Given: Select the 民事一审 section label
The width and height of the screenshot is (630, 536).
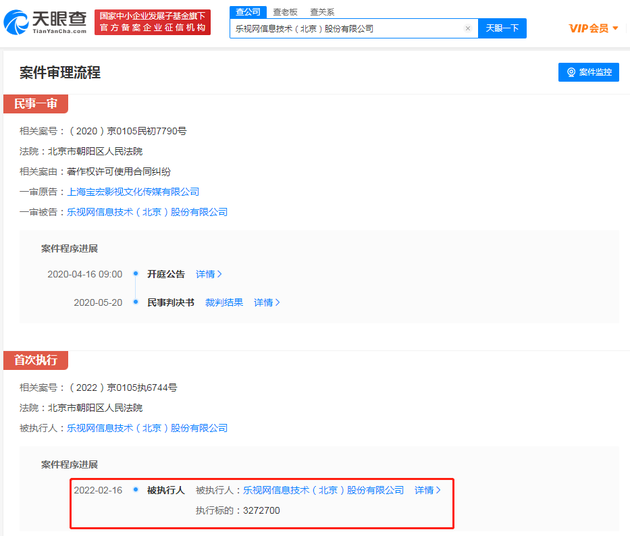Looking at the screenshot, I should pos(36,104).
